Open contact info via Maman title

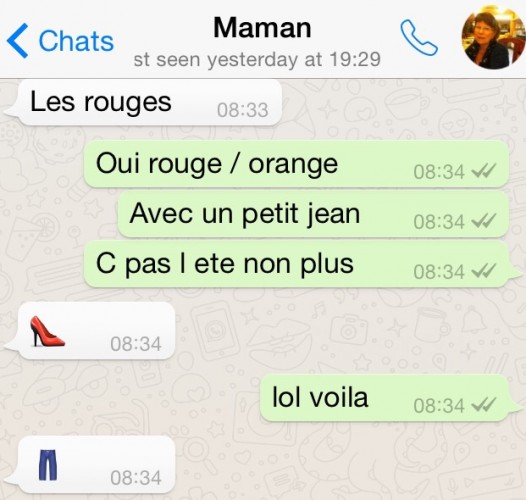[262, 28]
